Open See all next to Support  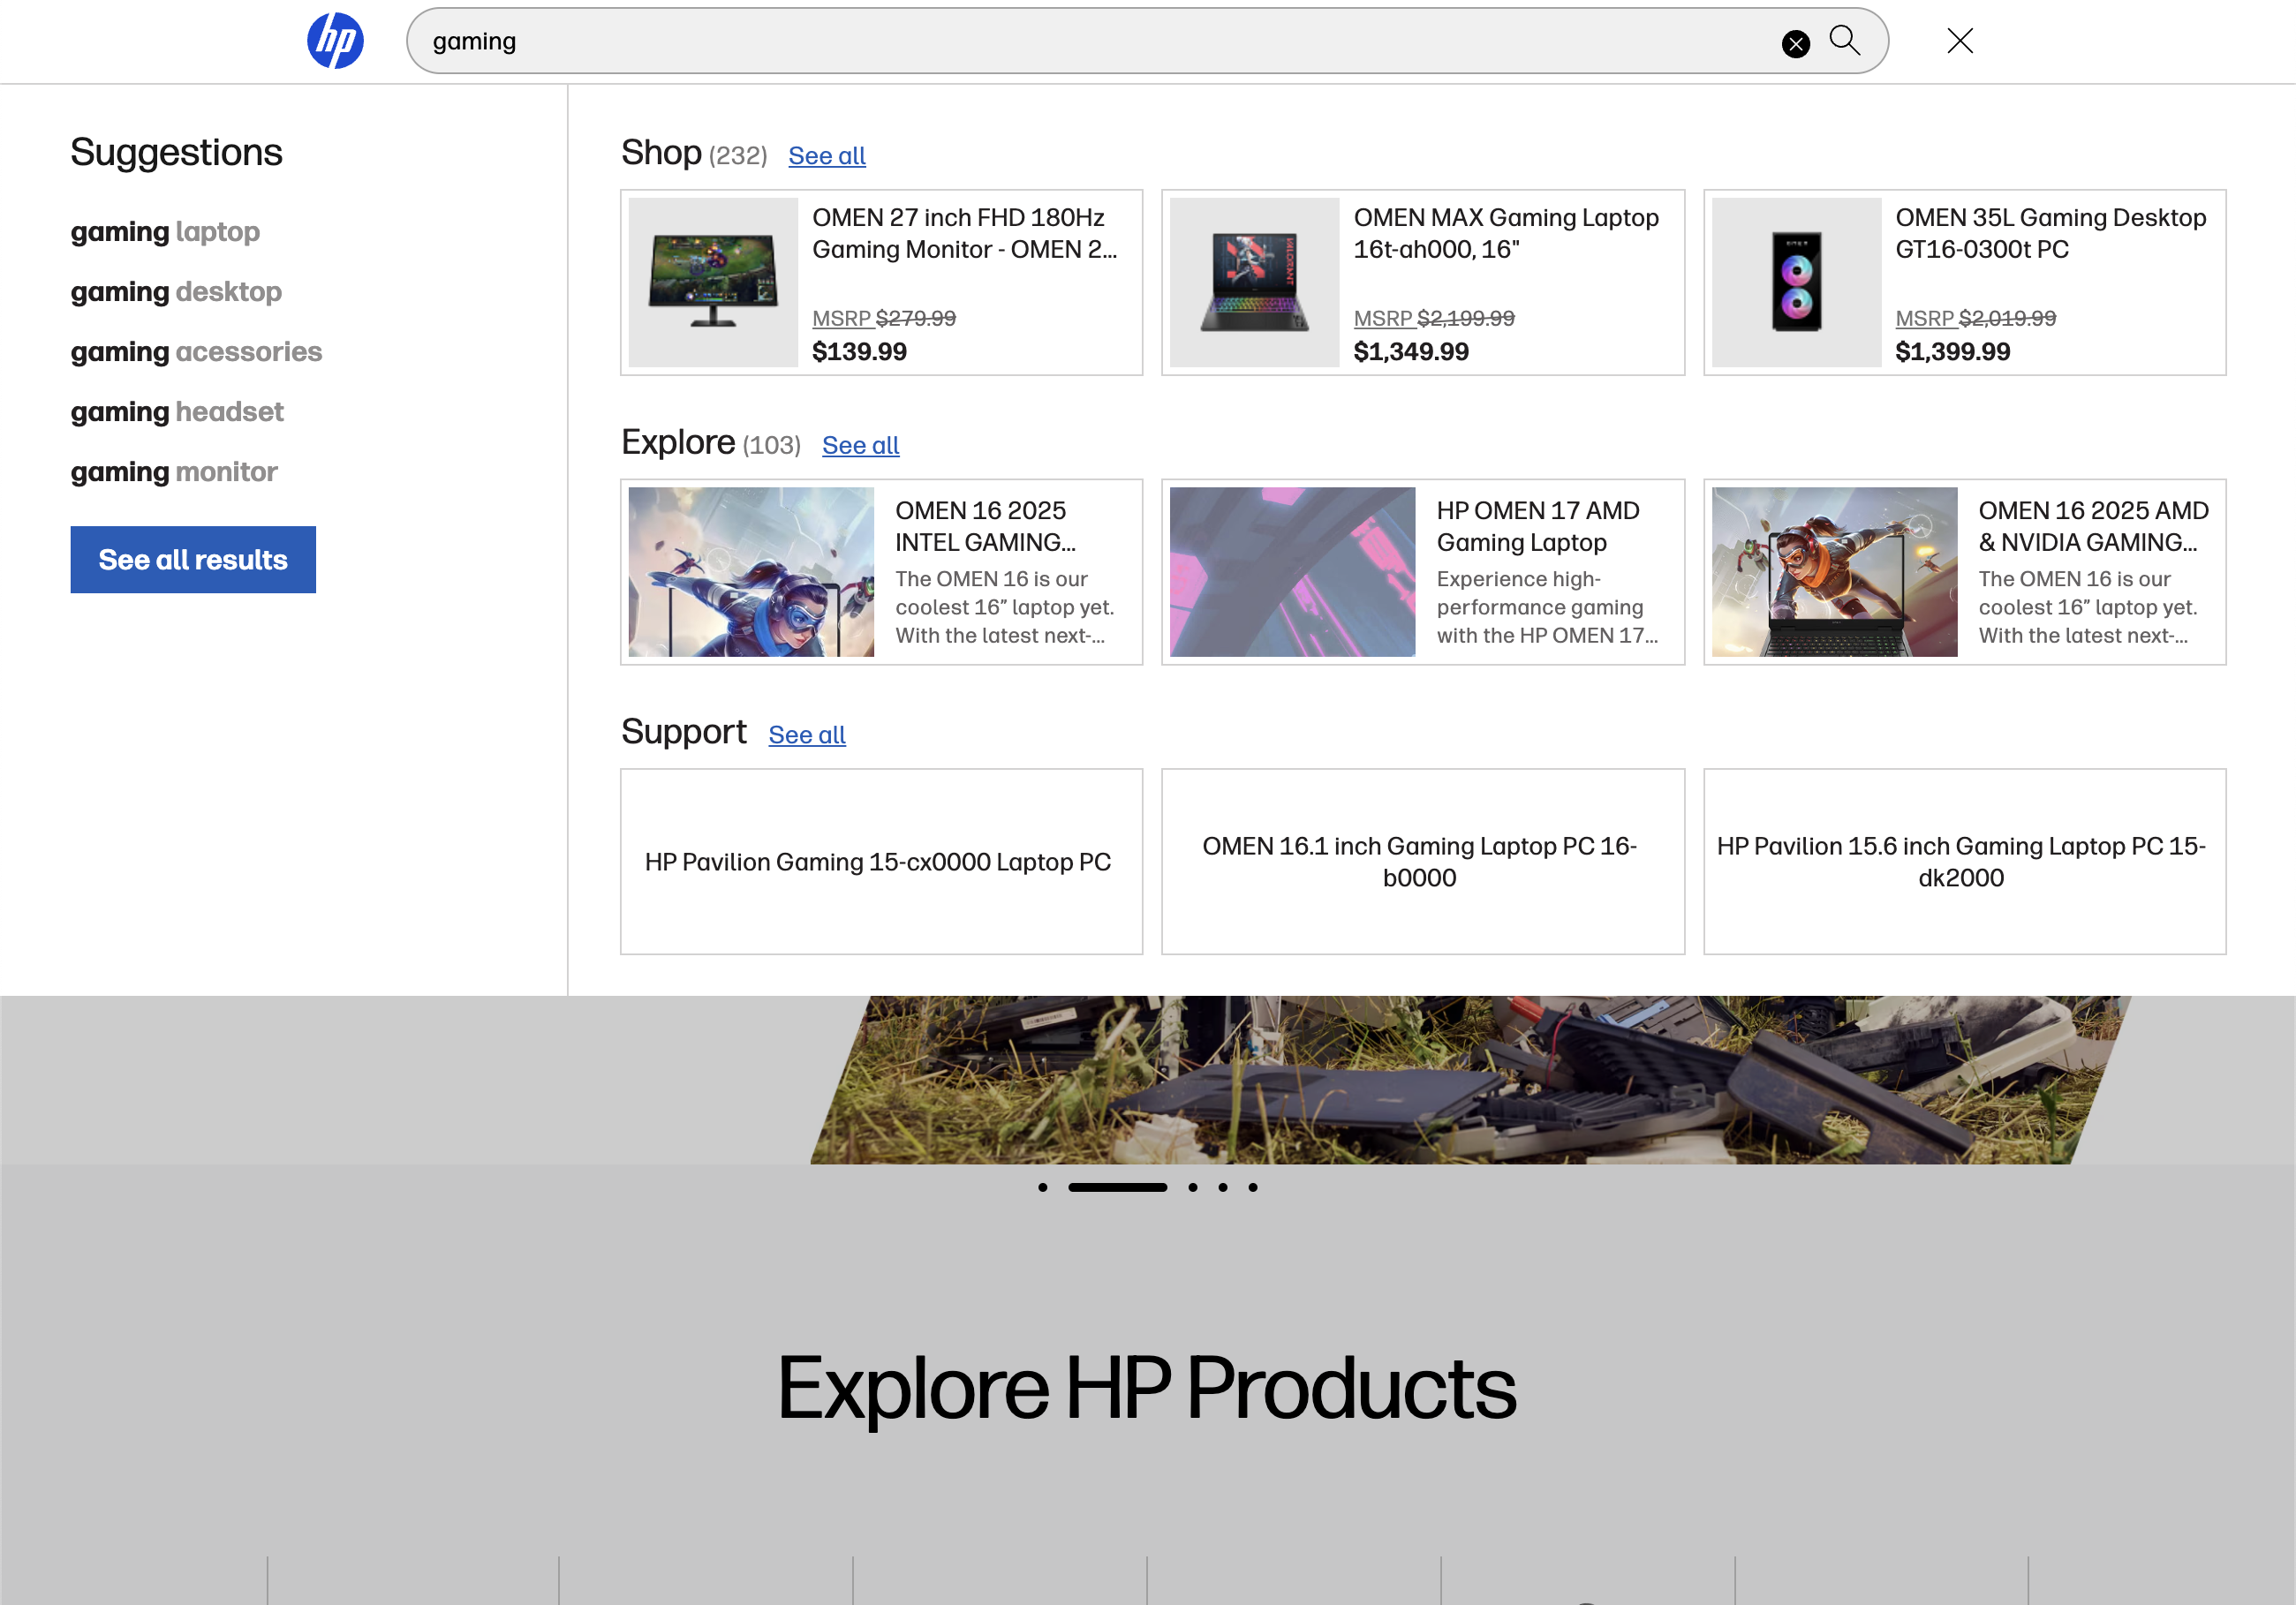[x=806, y=734]
